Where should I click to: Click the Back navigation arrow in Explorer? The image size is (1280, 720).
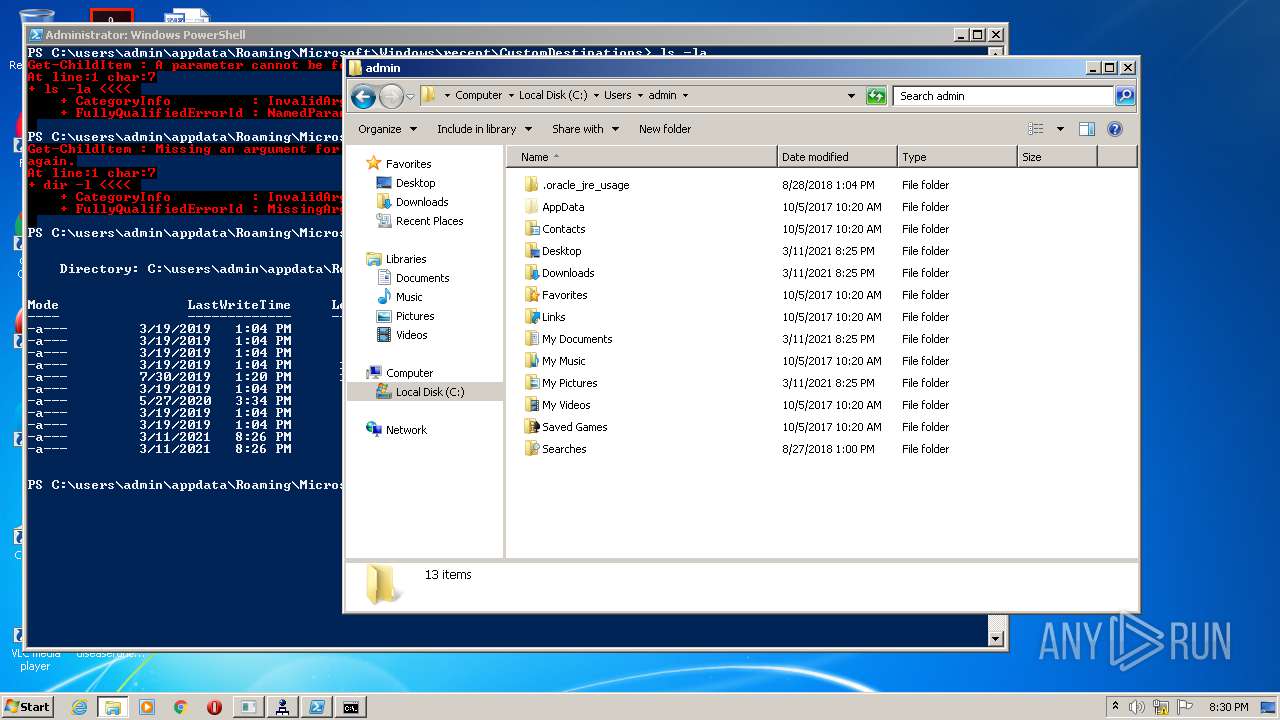coord(364,96)
